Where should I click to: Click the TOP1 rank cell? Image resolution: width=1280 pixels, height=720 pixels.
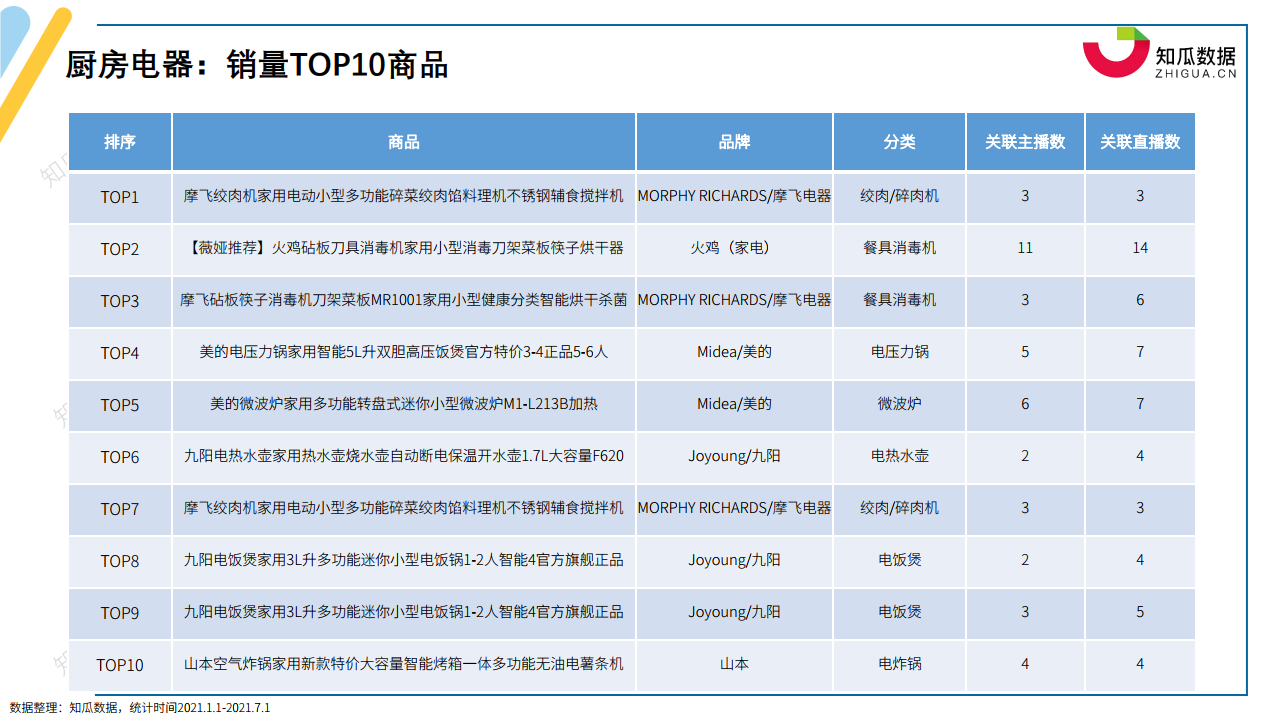pyautogui.click(x=120, y=197)
